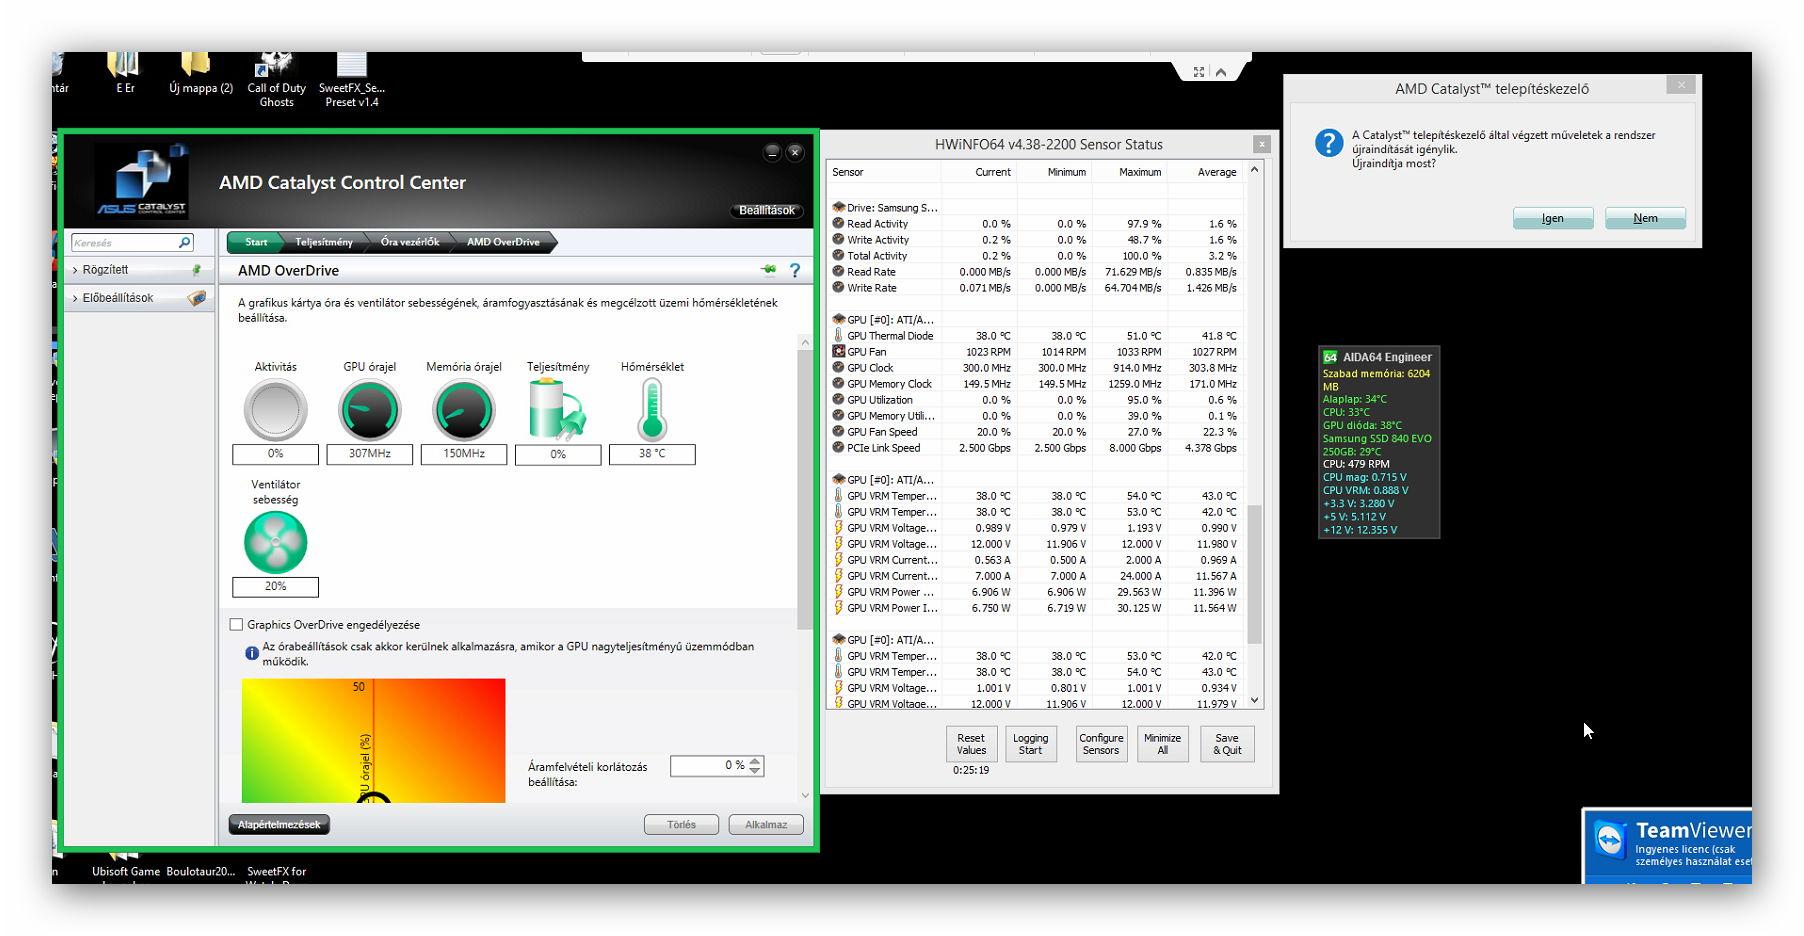Decrease the Áramfelvételi korlátozás value

756,771
